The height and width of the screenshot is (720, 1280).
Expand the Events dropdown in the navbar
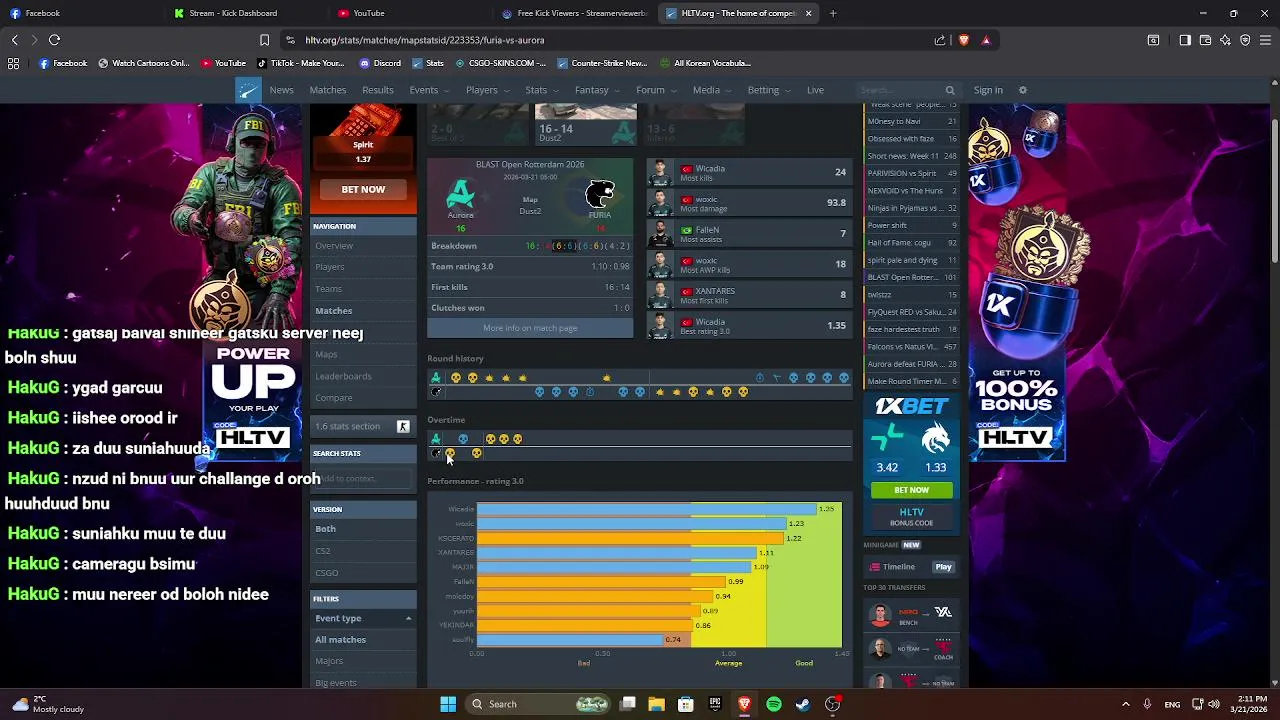430,90
